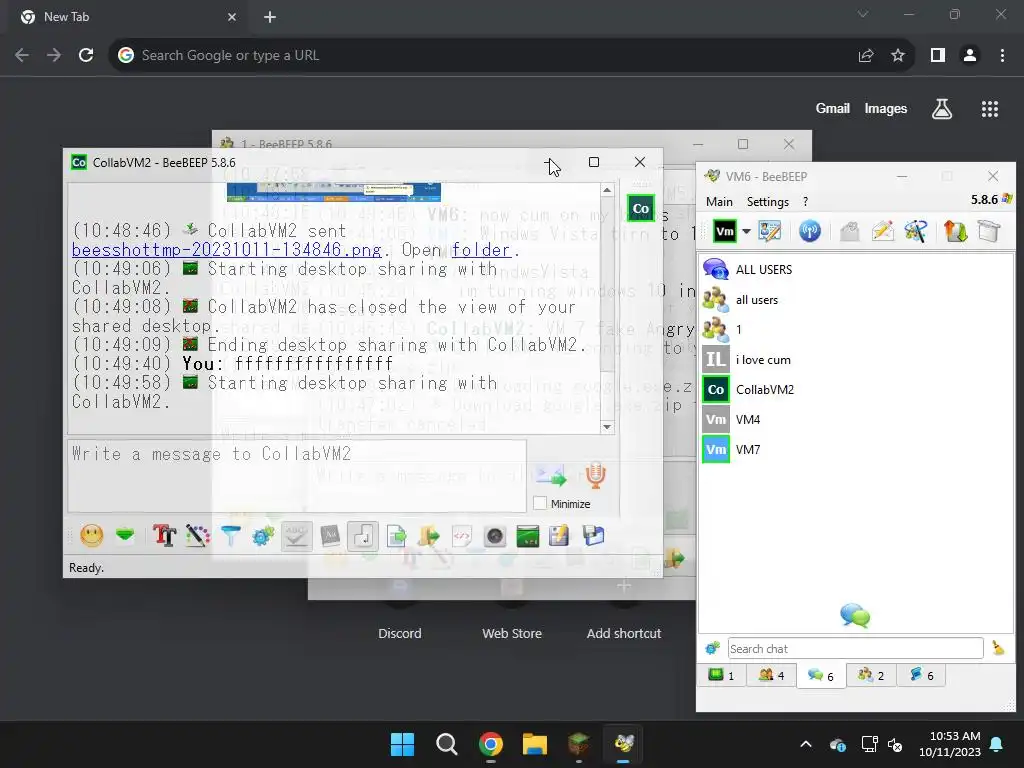Click the BeeBEEP bee icon on taskbar
Viewport: 1024px width, 768px height.
click(624, 744)
